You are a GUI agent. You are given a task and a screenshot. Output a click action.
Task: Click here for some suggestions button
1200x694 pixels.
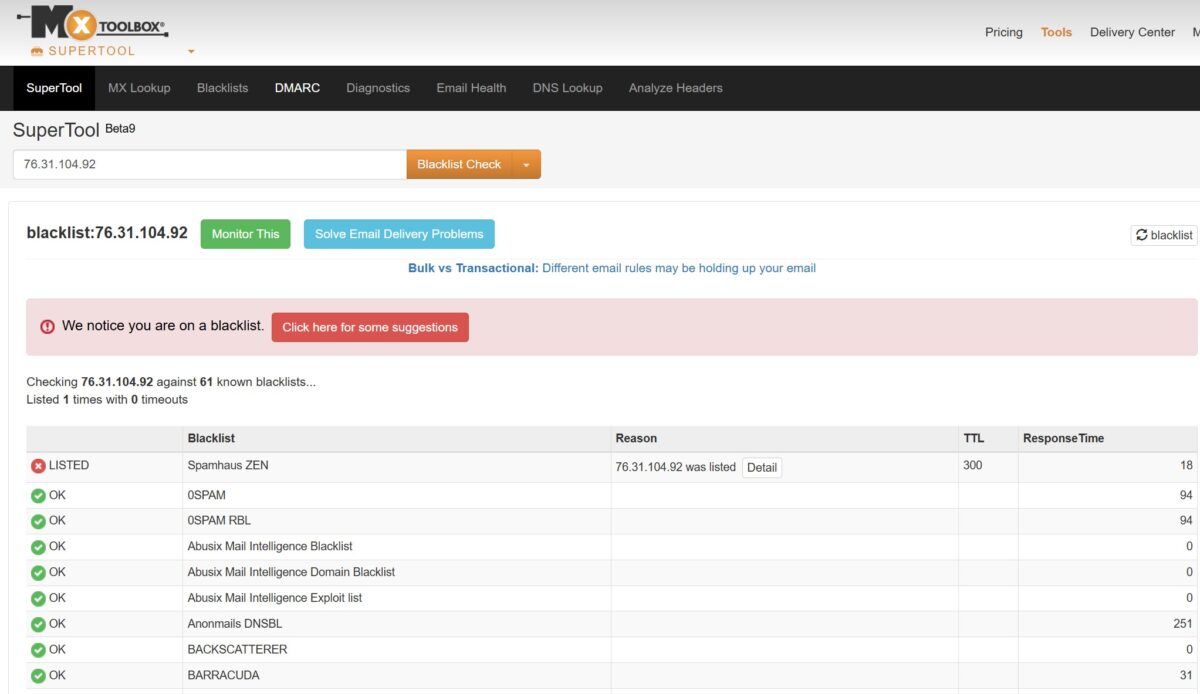(x=370, y=327)
